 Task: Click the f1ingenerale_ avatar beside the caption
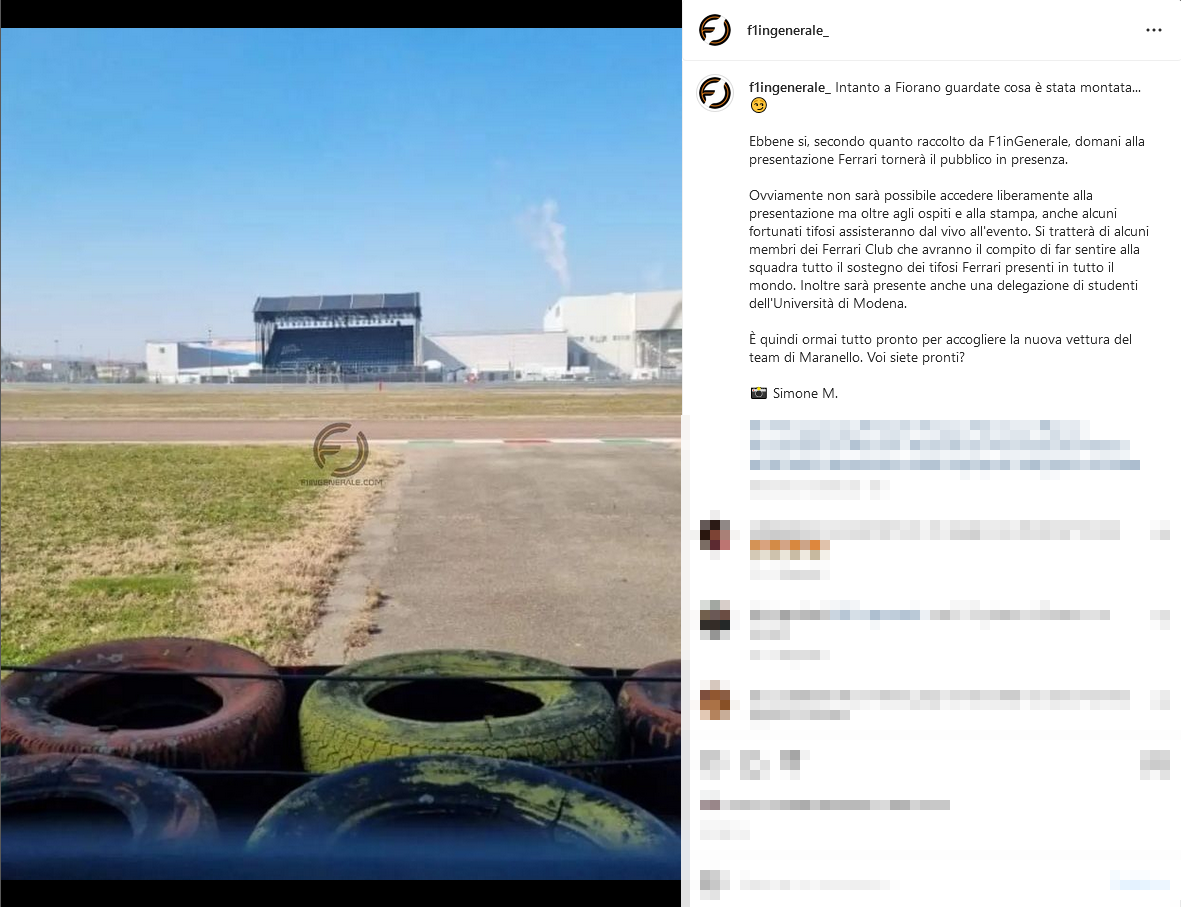[714, 93]
